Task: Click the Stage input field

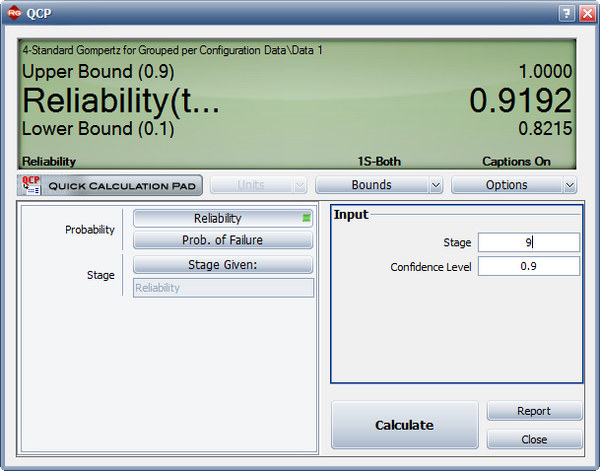Action: pos(529,243)
